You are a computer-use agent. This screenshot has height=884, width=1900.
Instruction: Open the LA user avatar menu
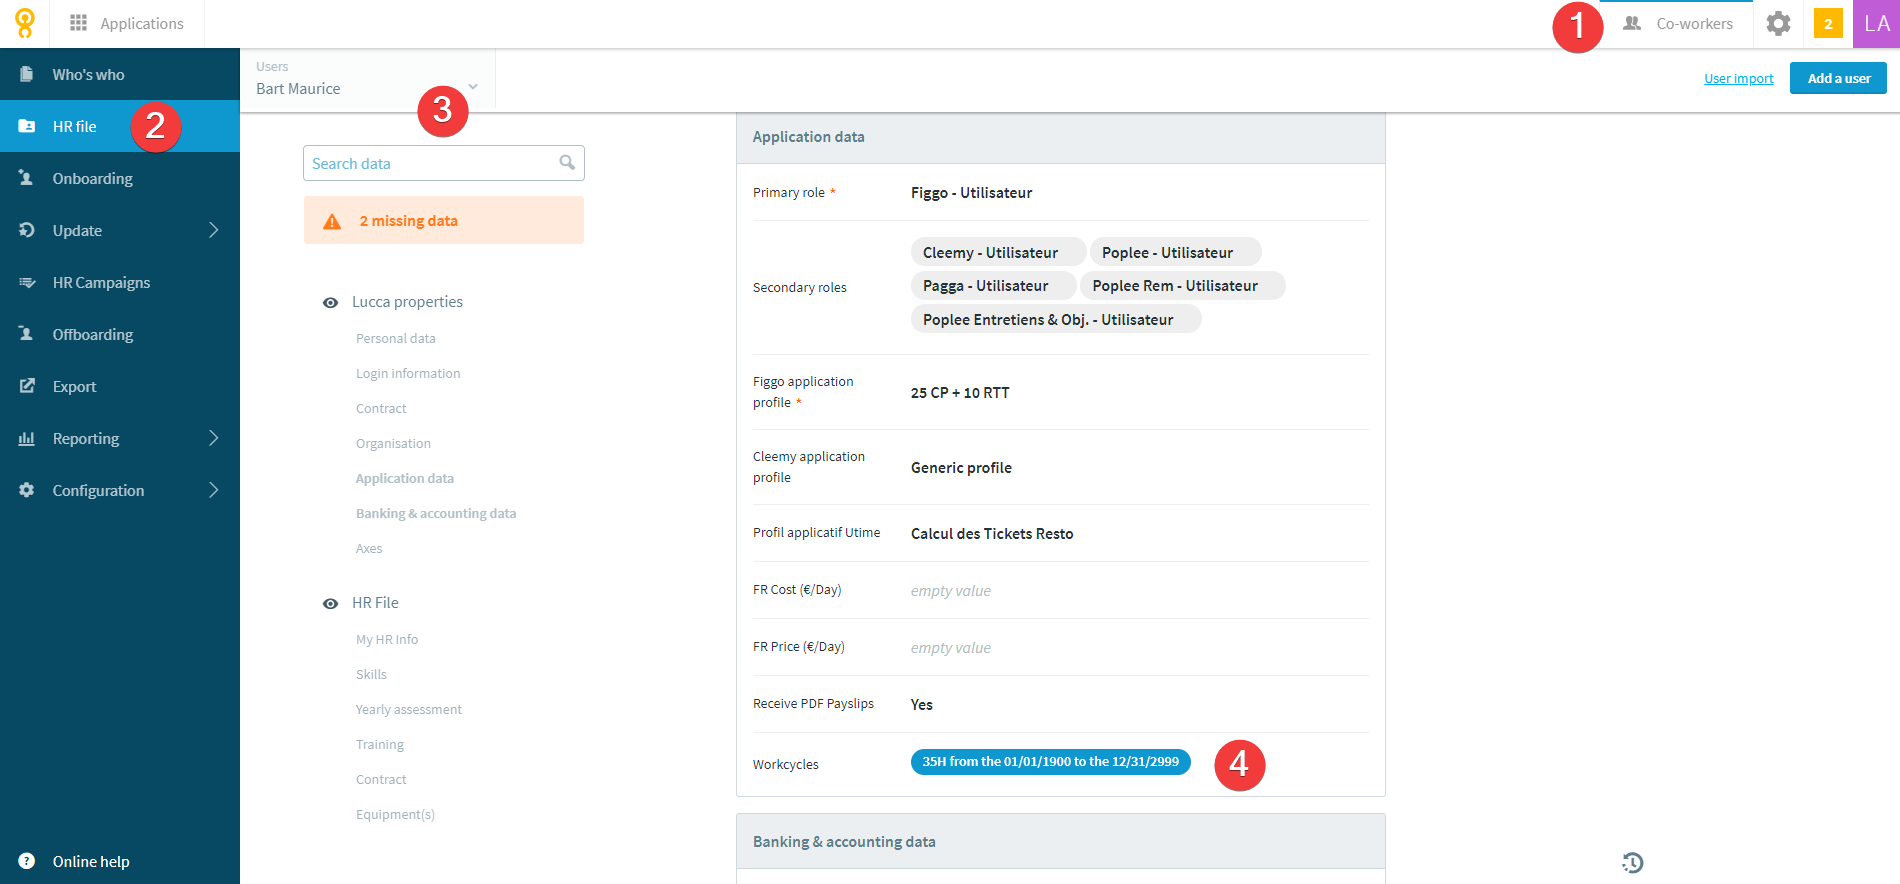[x=1876, y=24]
